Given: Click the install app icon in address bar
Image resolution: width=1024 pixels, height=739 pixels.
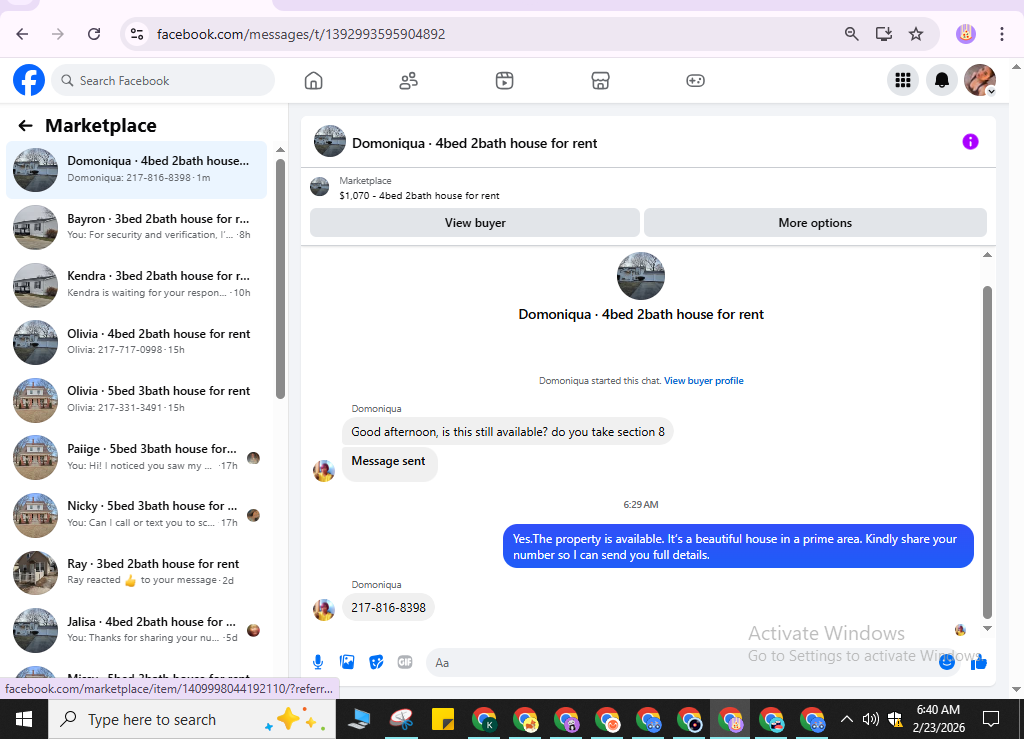Looking at the screenshot, I should (x=884, y=34).
